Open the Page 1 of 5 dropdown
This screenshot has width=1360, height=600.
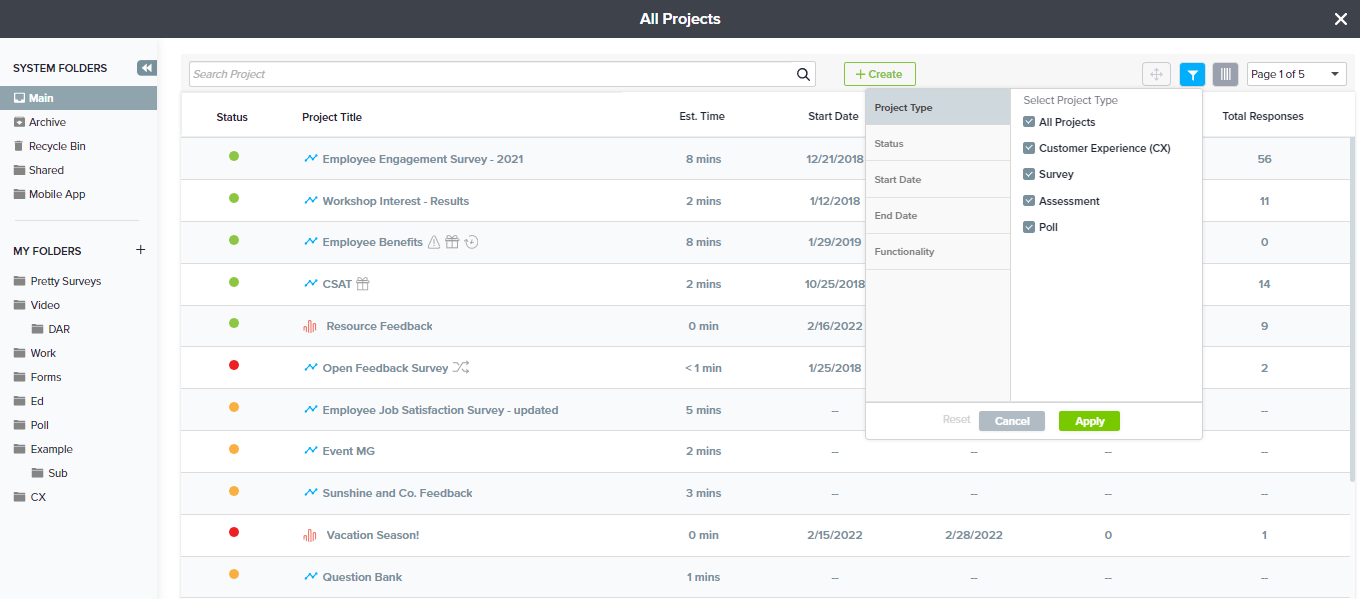click(x=1296, y=74)
